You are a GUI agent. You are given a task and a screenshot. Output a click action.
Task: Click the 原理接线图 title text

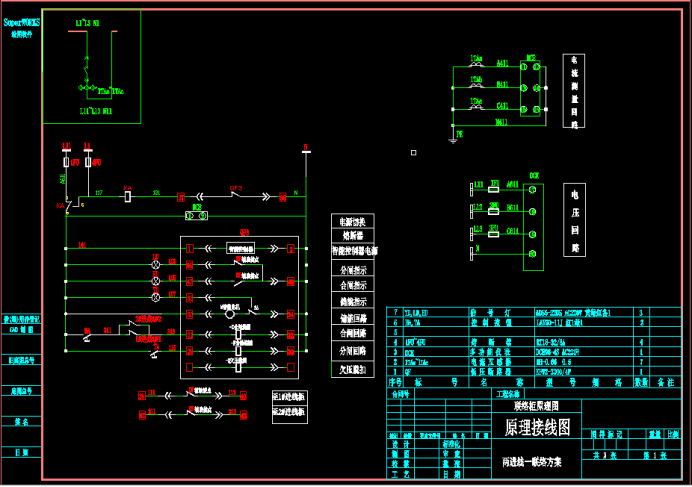pos(537,427)
